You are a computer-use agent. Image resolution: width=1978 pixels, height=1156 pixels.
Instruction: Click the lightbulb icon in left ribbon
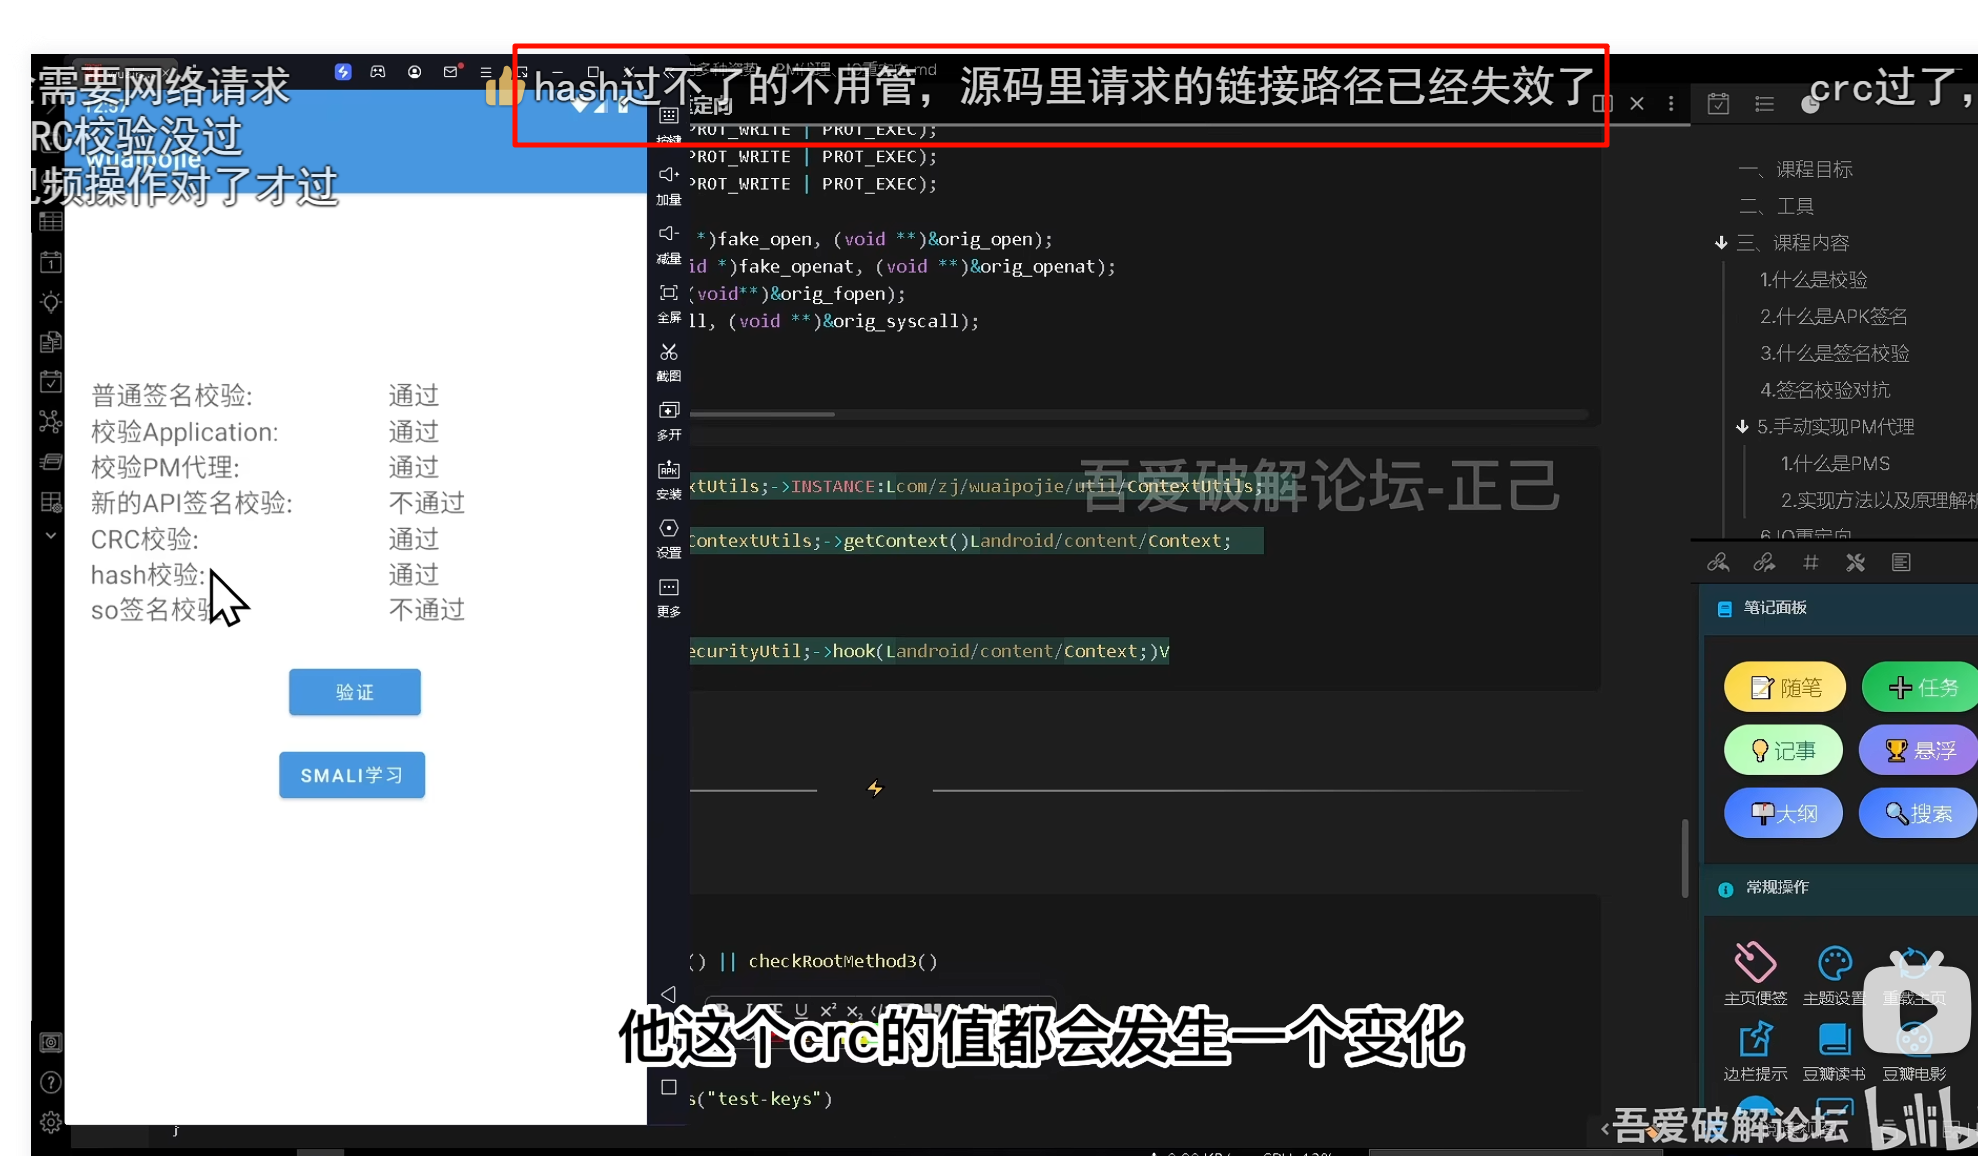coord(50,302)
